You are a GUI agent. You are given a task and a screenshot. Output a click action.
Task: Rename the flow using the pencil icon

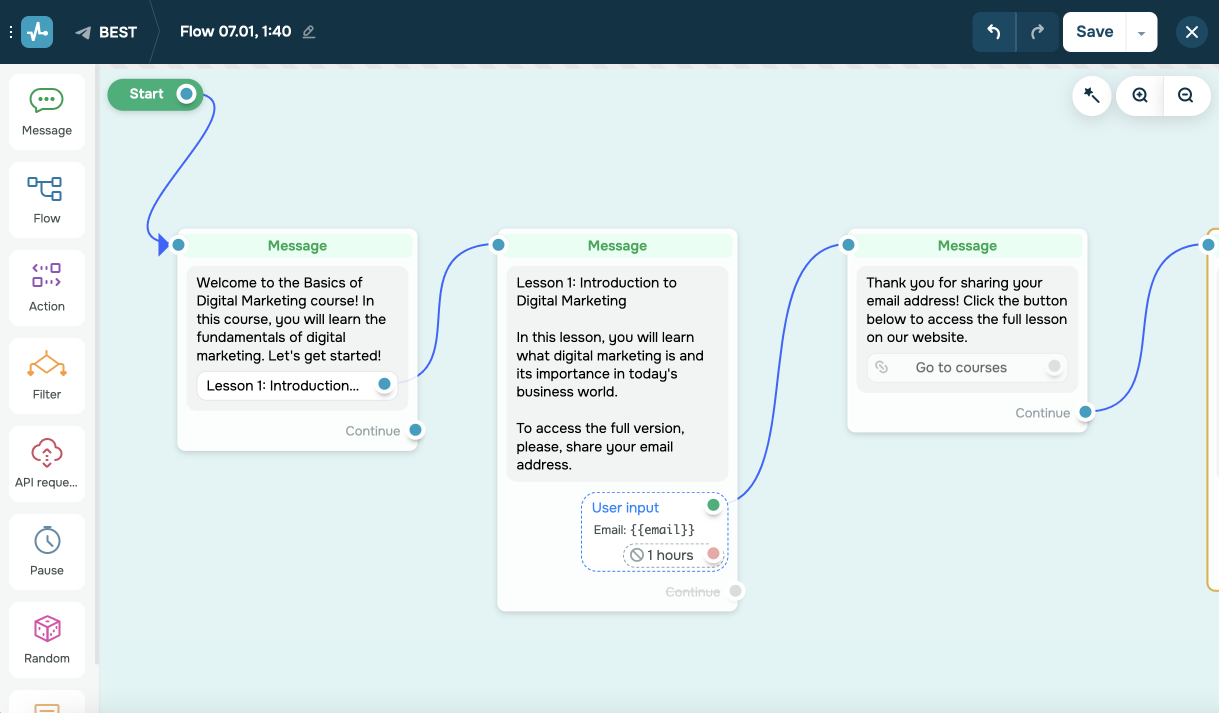point(308,31)
